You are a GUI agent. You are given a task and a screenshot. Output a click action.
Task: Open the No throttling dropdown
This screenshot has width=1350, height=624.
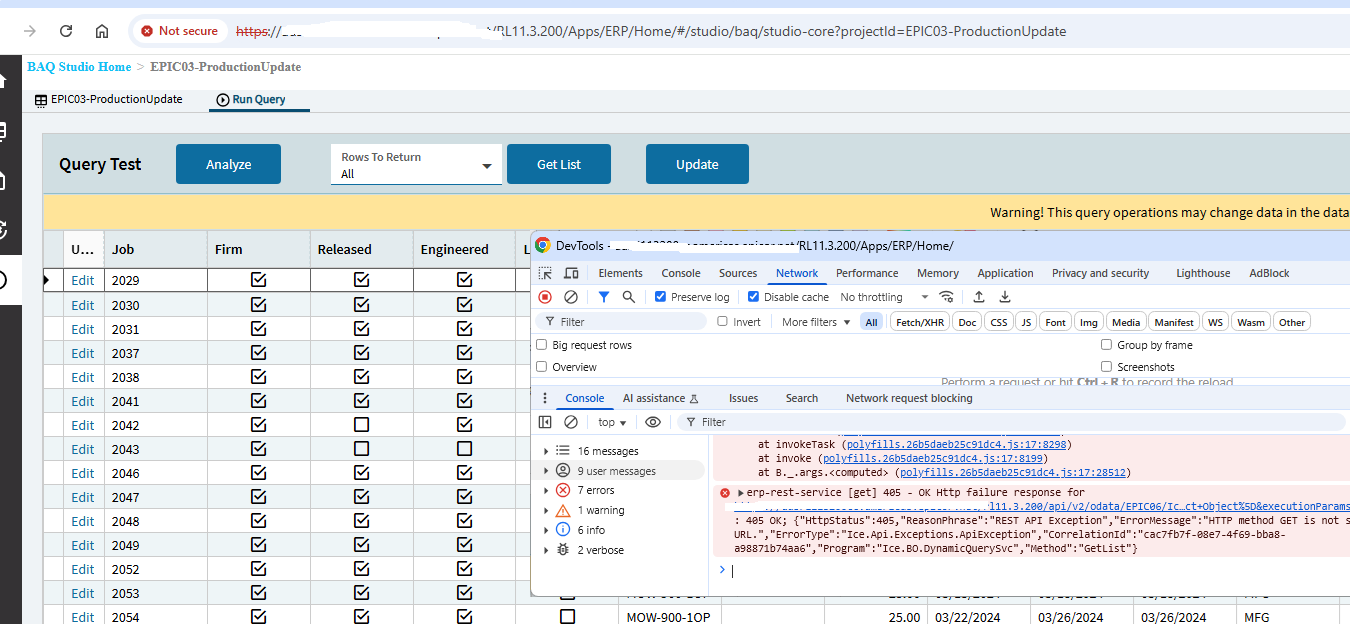[885, 297]
